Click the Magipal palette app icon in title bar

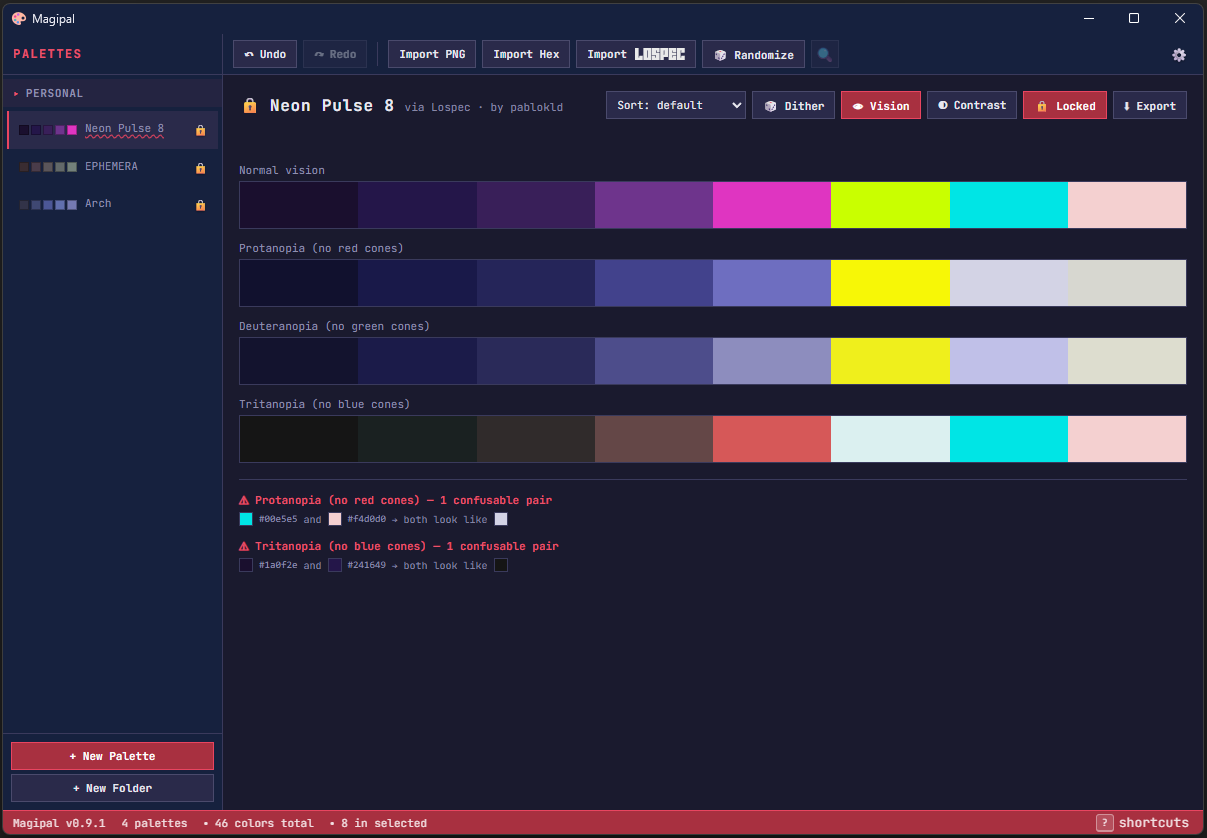(x=19, y=18)
